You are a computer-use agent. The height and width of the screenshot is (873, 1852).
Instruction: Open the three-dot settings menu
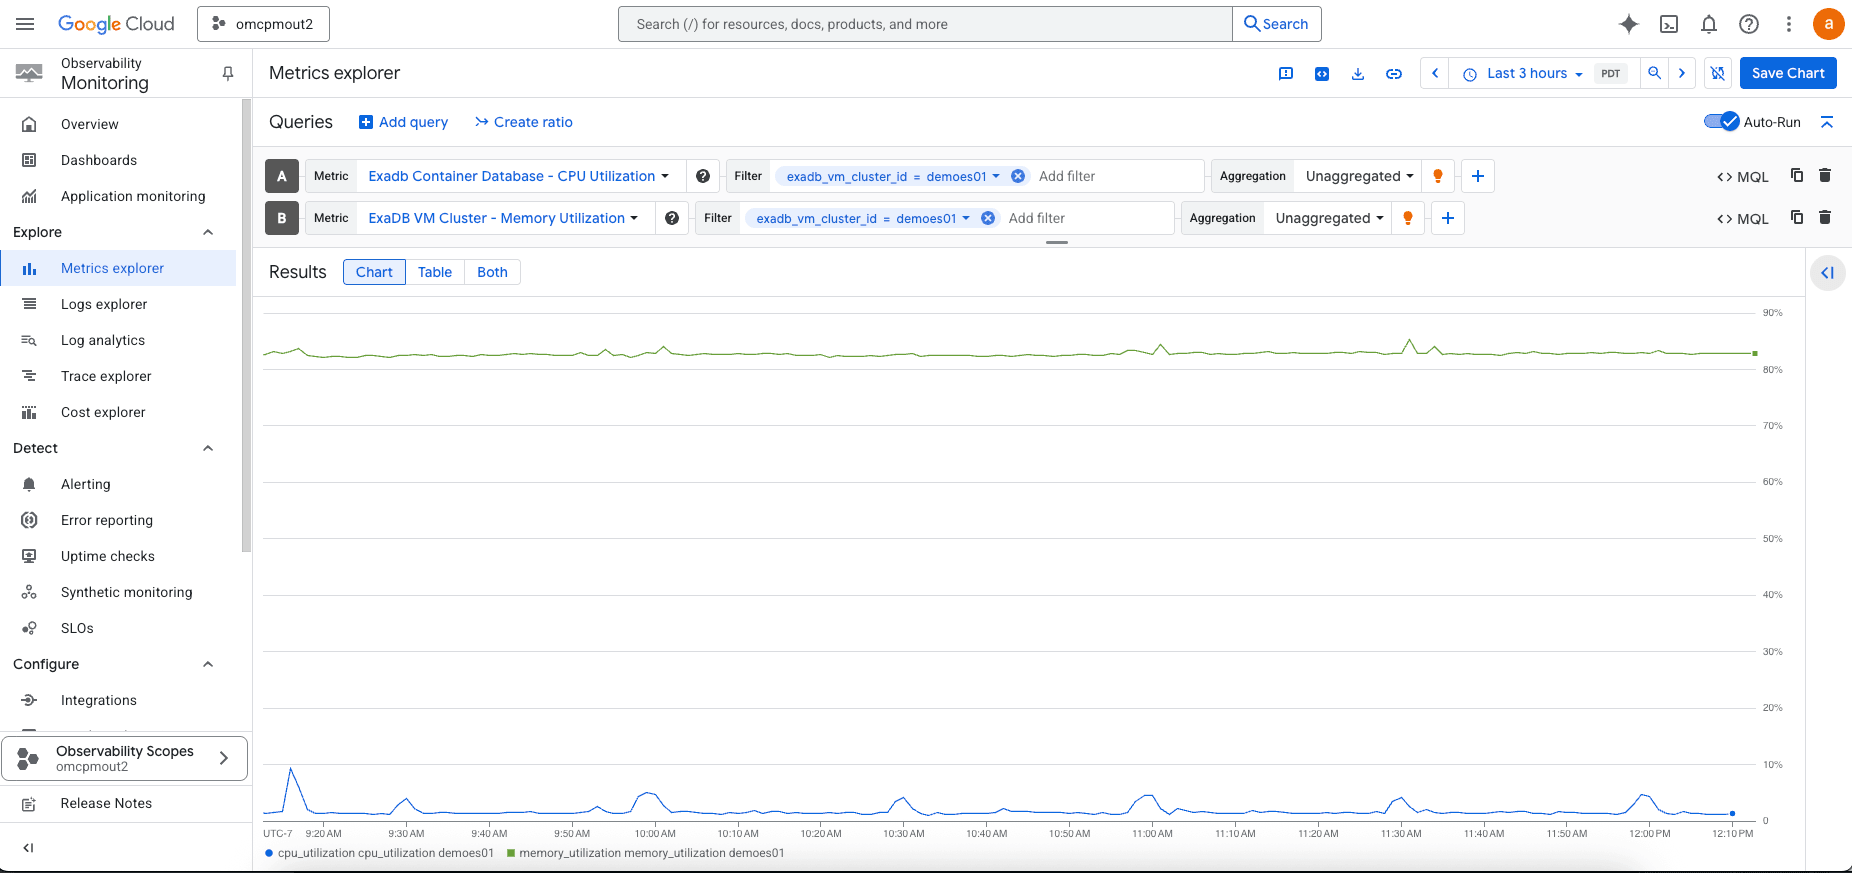1789,24
